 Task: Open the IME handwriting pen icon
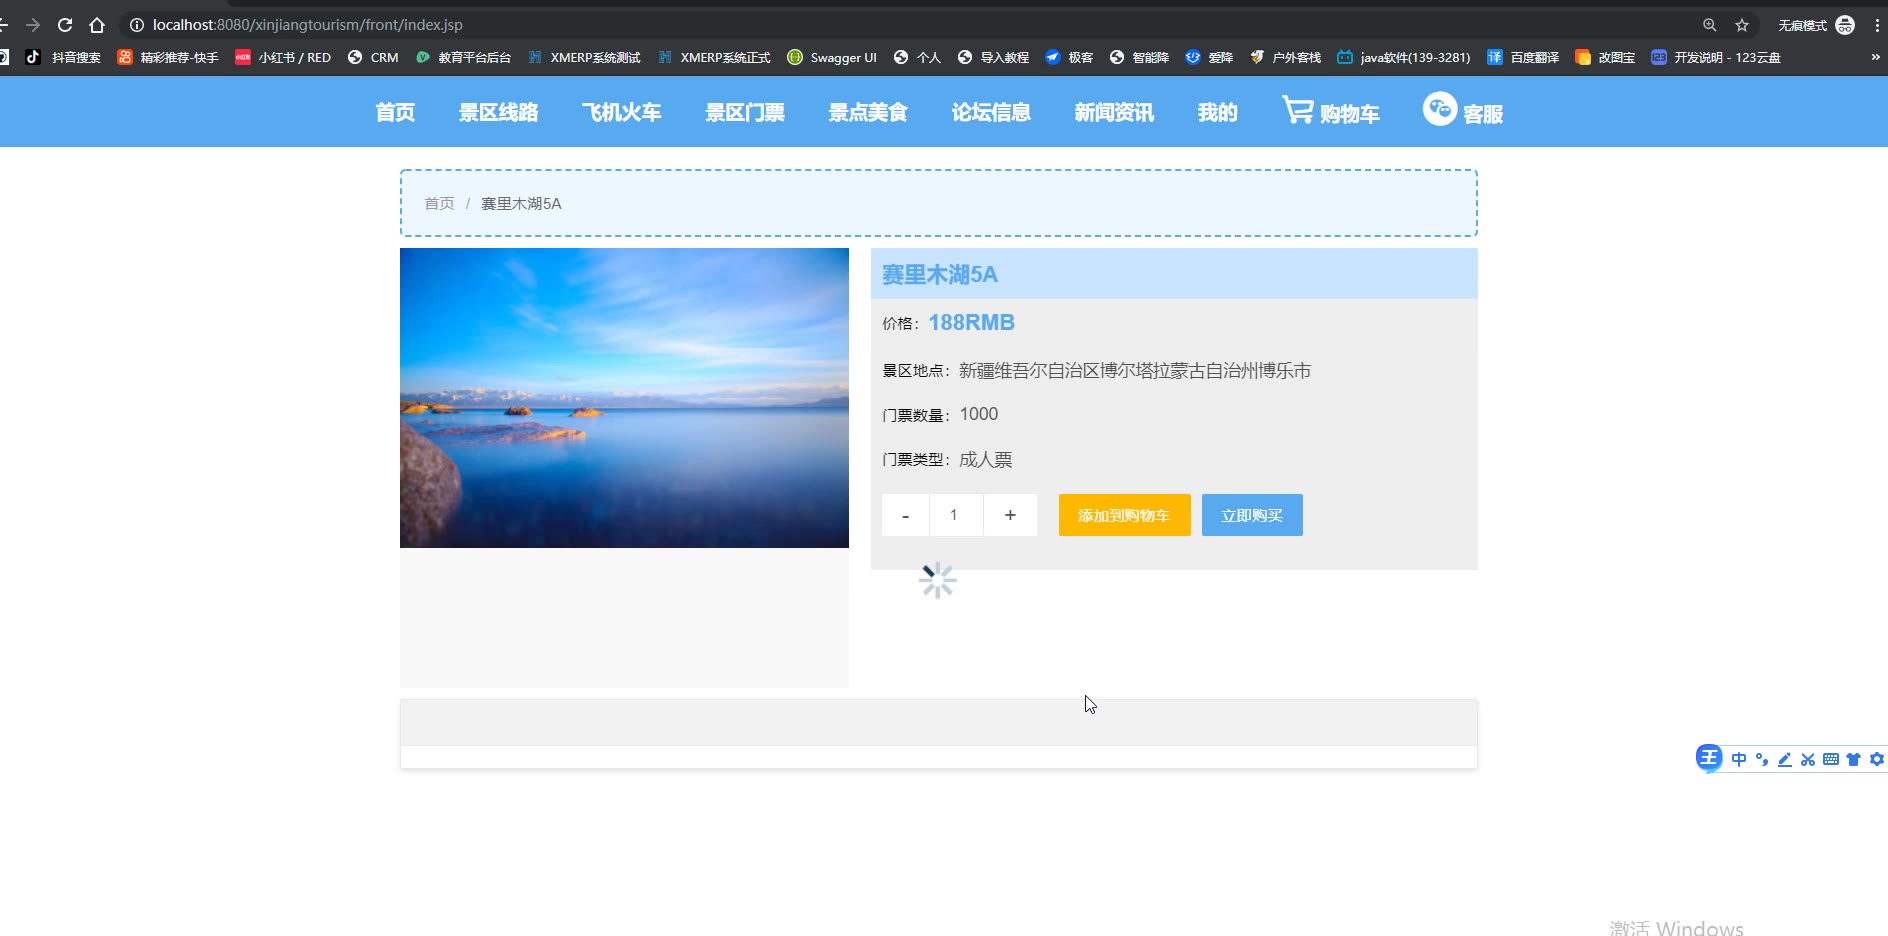tap(1785, 760)
